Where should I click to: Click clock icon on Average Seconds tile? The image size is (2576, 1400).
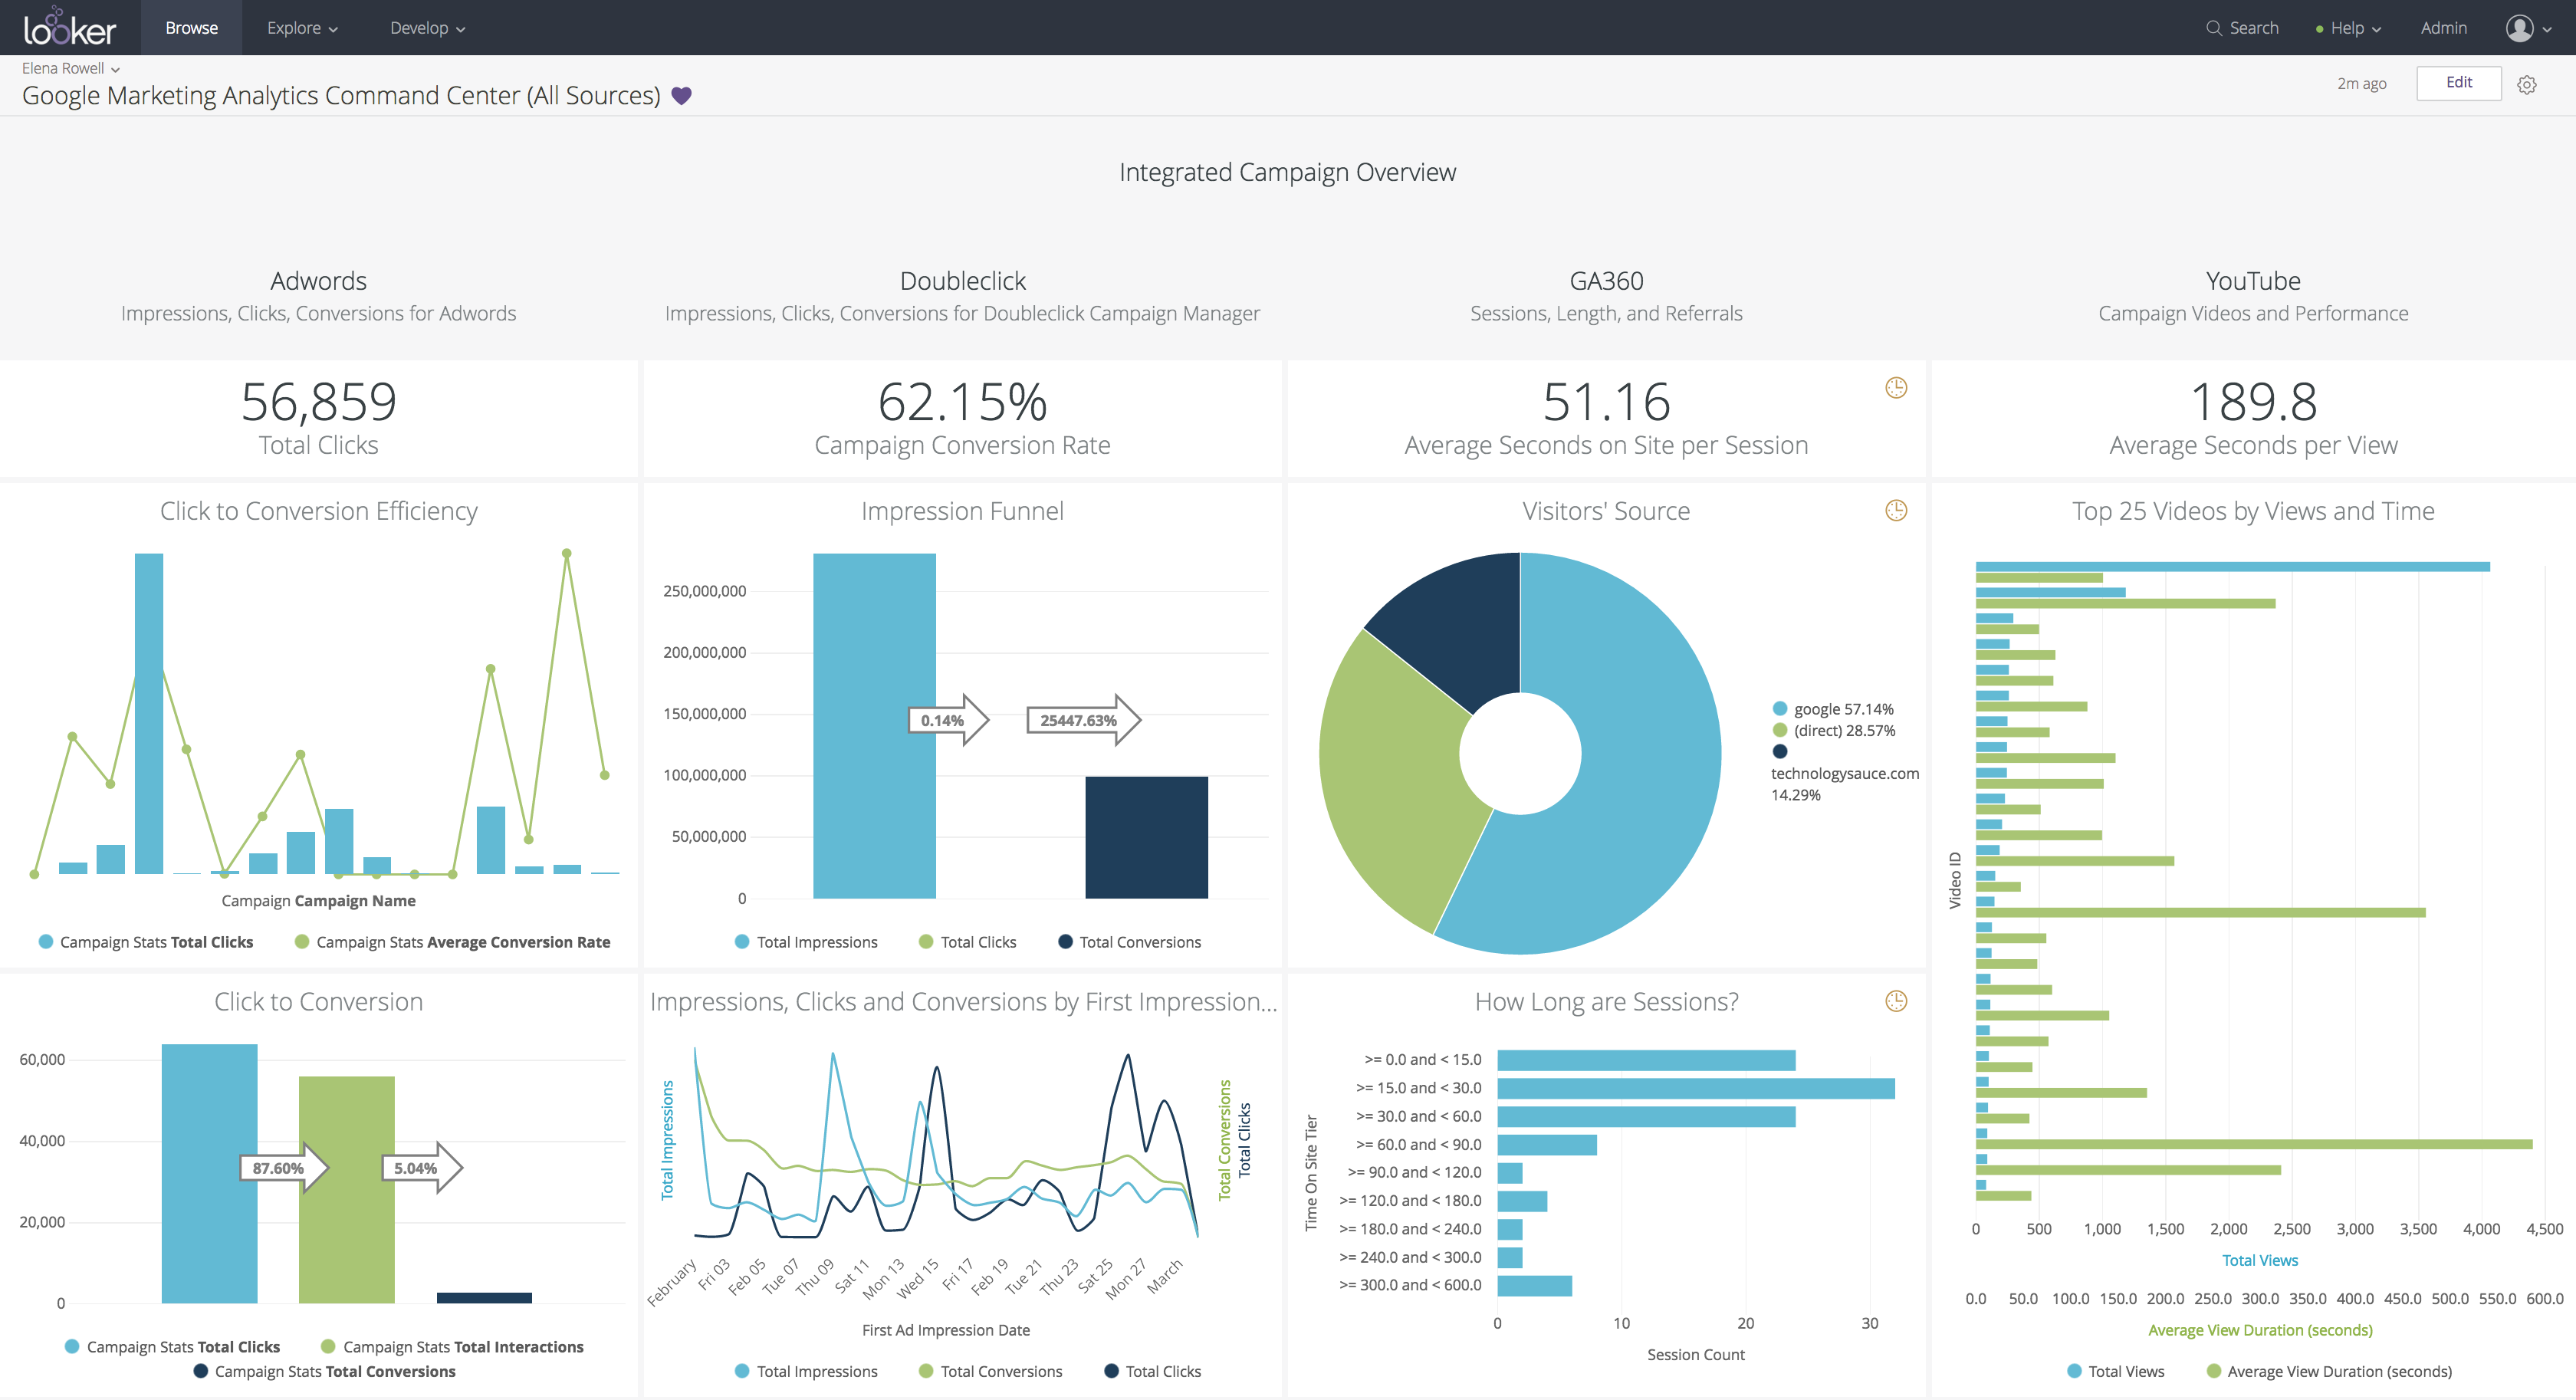[1895, 388]
